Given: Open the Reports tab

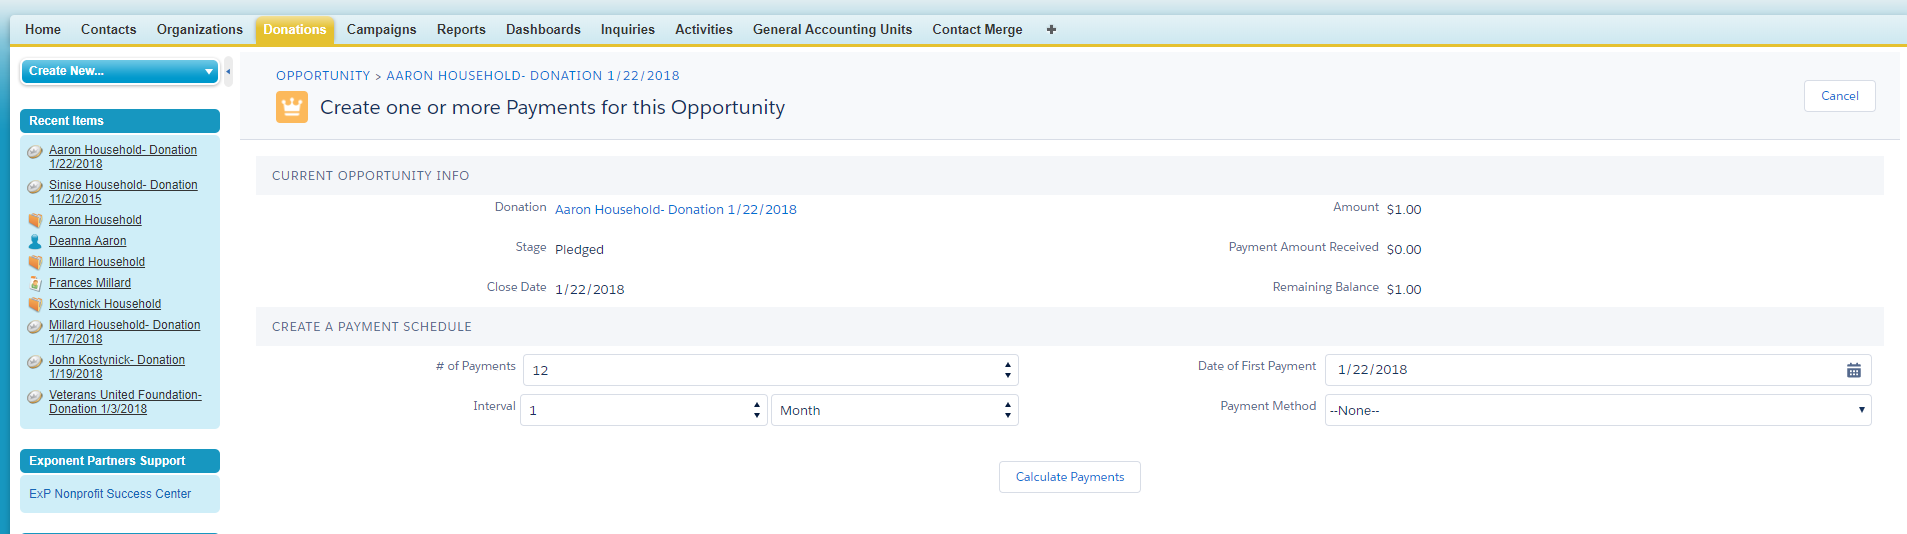Looking at the screenshot, I should coord(461,30).
